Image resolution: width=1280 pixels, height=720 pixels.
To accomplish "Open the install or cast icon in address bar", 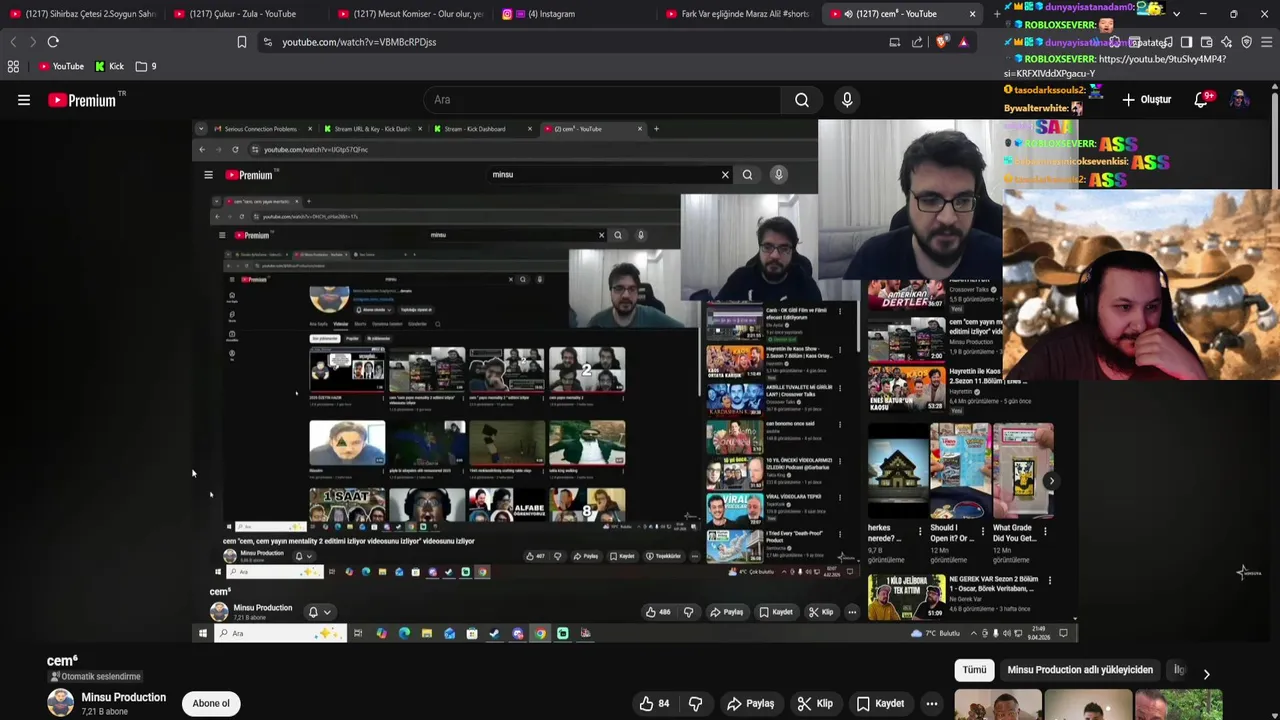I will 895,42.
